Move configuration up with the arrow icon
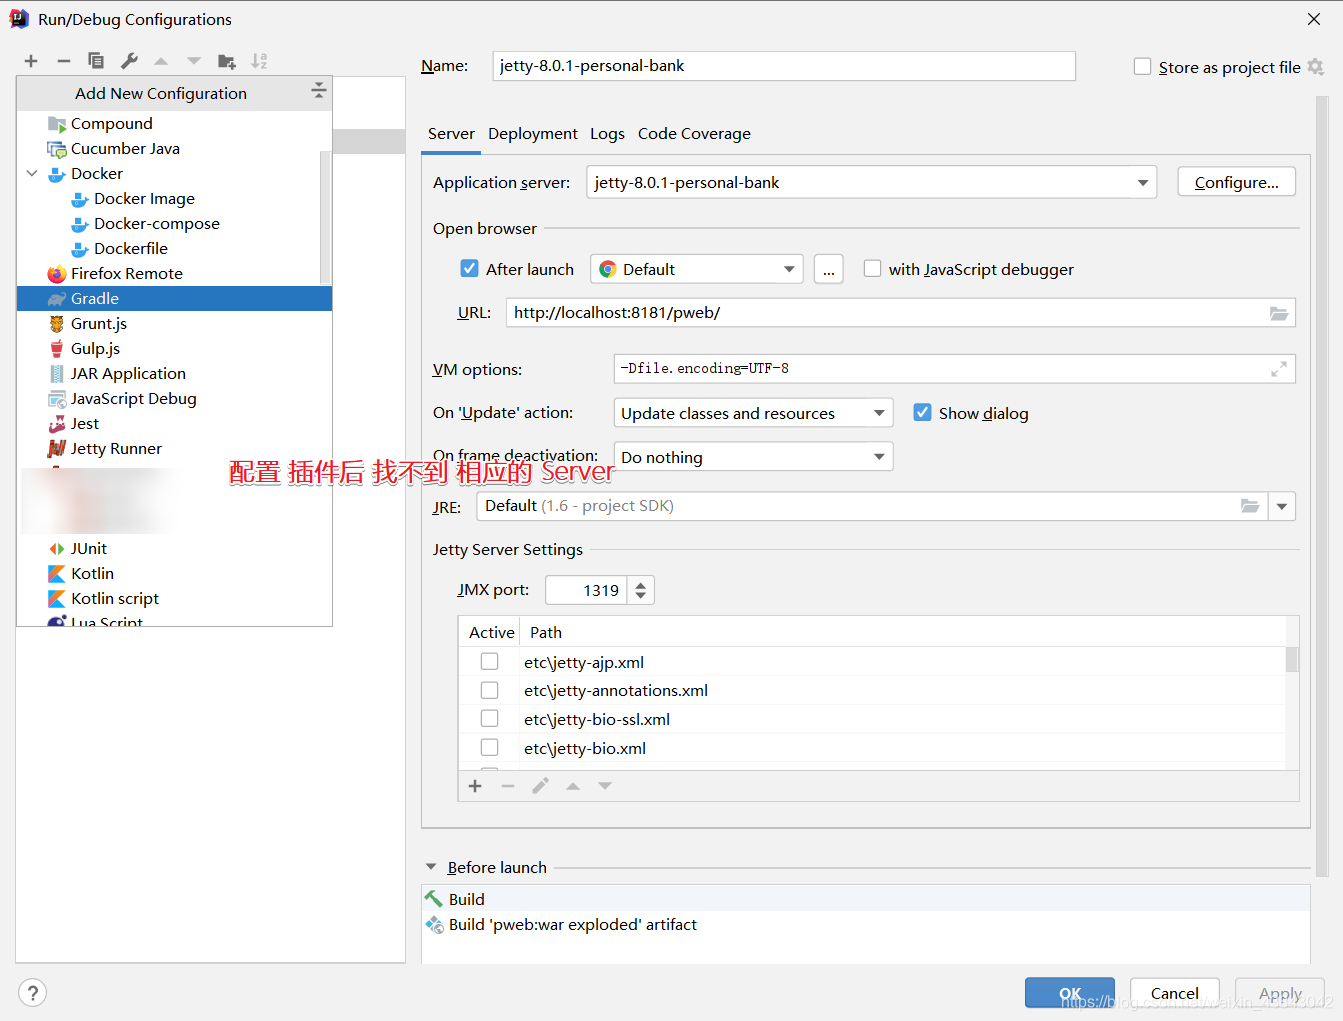 (161, 61)
